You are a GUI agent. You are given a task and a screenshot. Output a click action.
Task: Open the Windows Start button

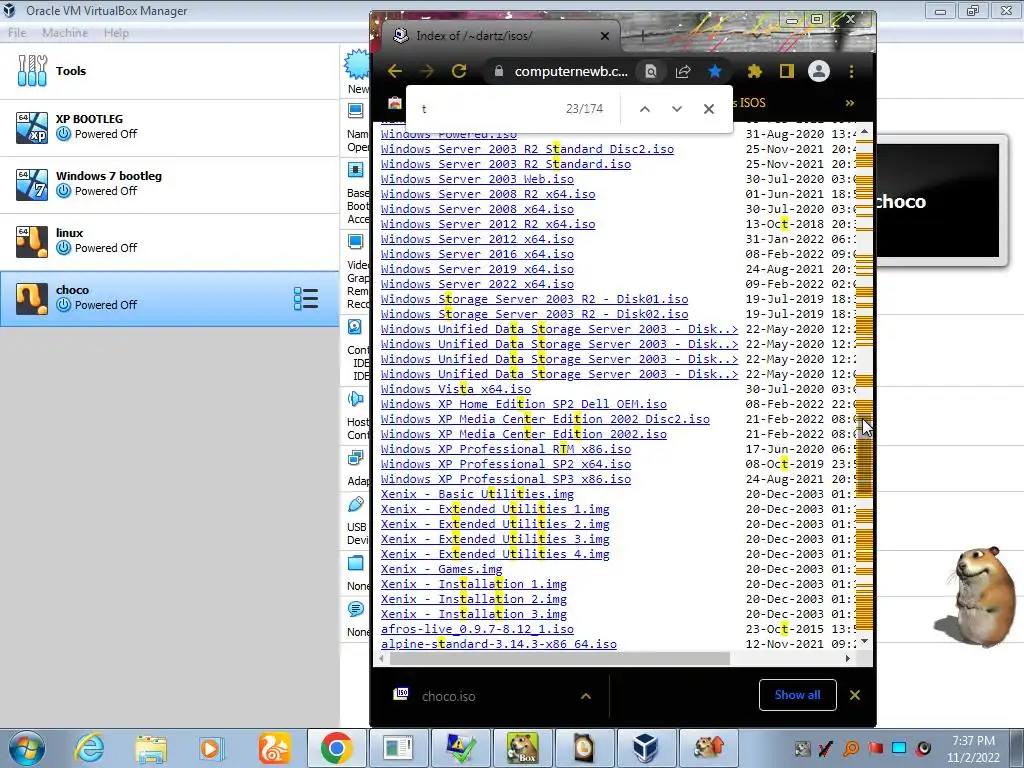coord(26,748)
